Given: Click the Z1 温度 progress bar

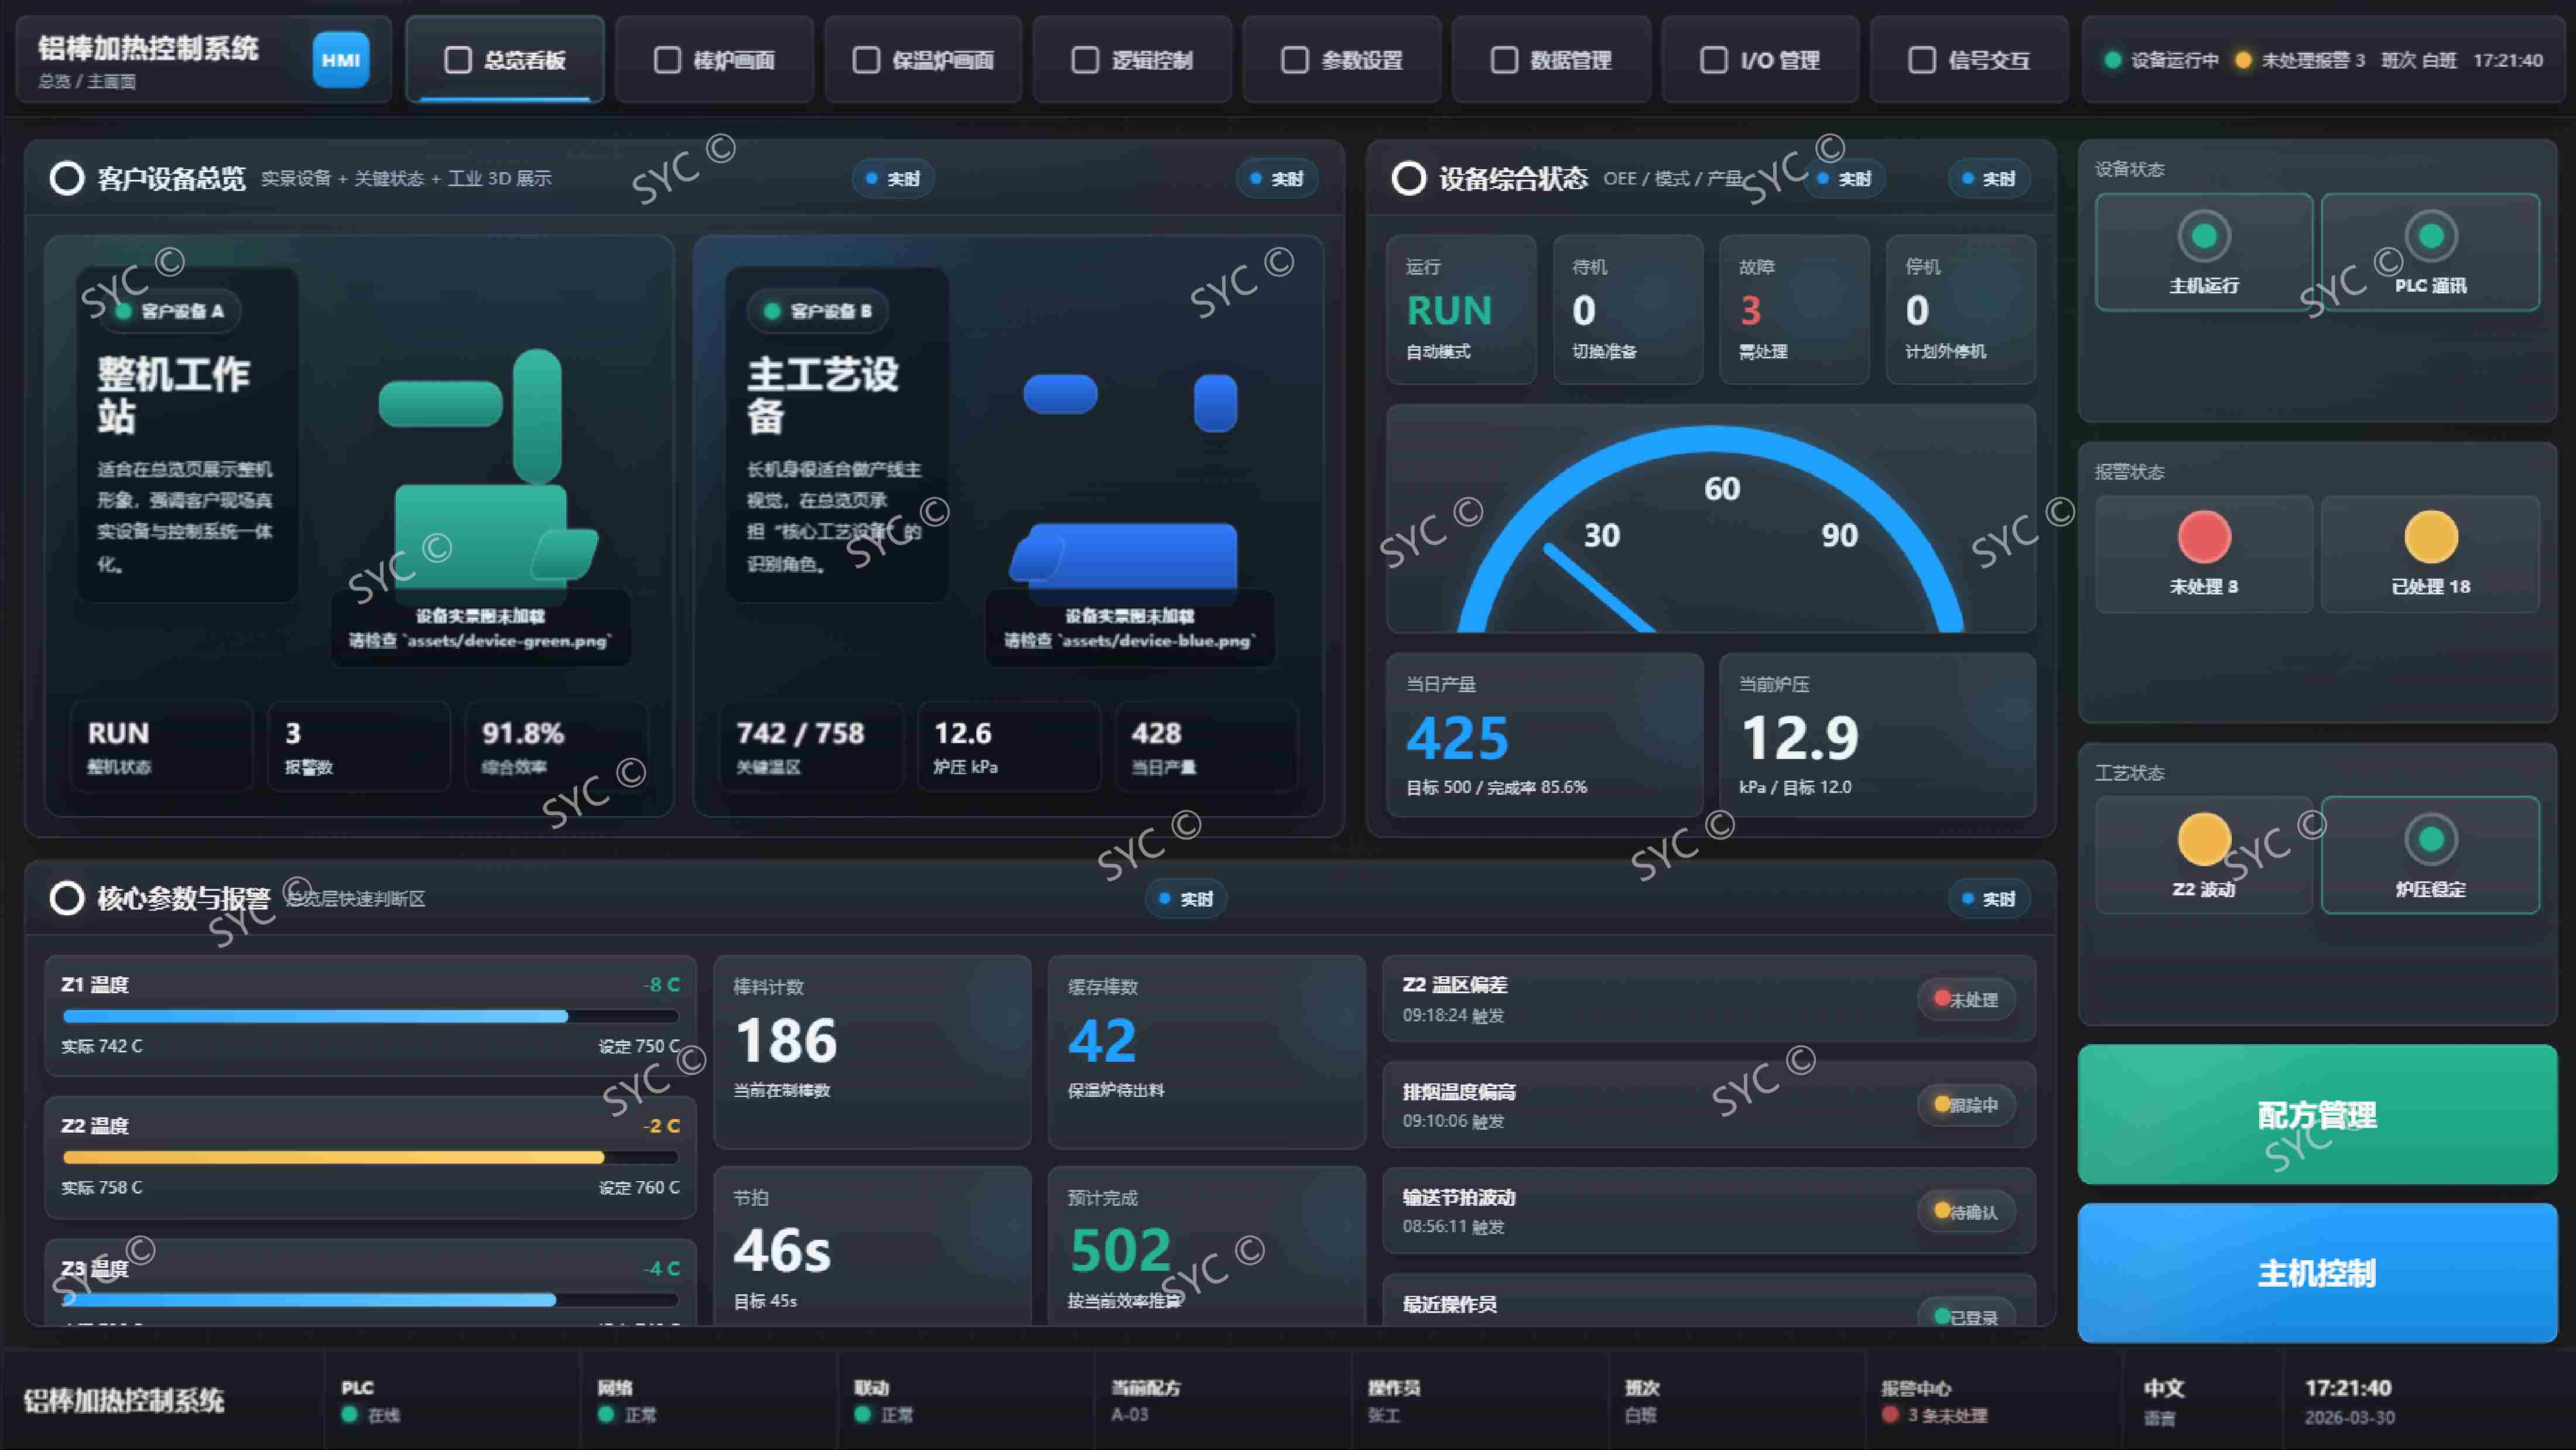Looking at the screenshot, I should click(x=371, y=1016).
